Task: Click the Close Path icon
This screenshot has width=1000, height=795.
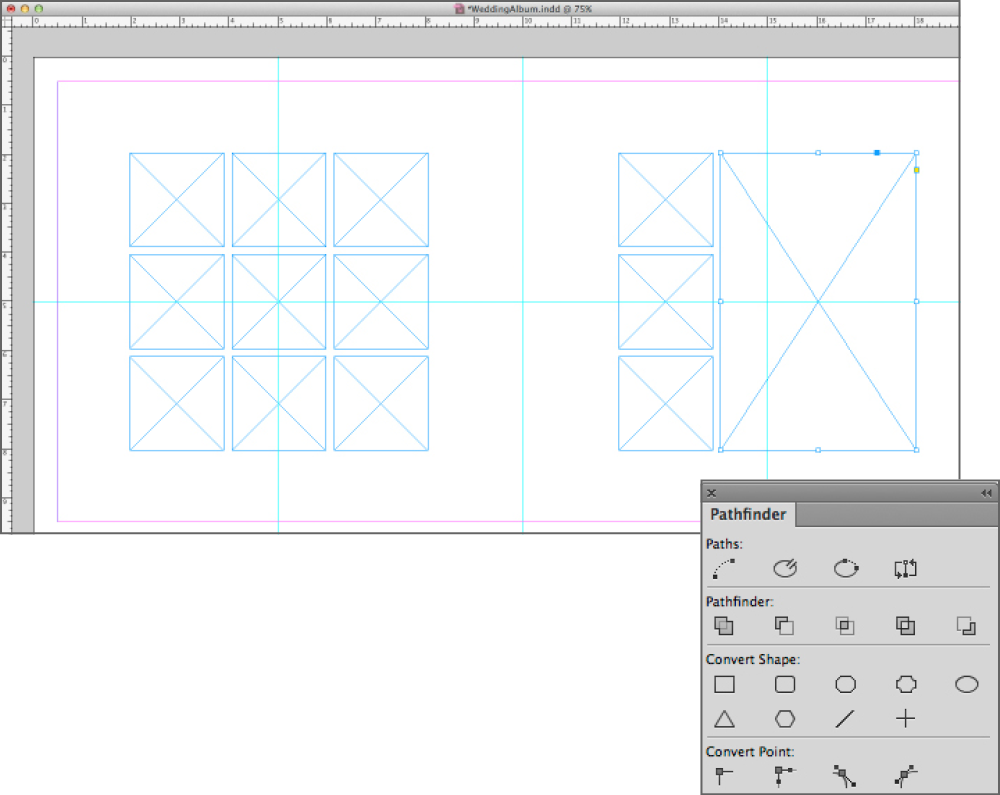Action: click(x=846, y=568)
